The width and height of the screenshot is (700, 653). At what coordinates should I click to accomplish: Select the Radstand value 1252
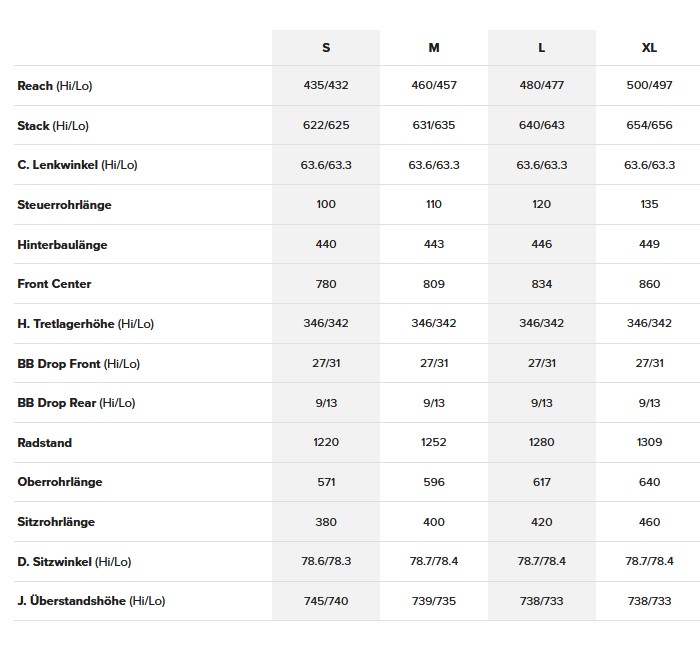(x=434, y=442)
